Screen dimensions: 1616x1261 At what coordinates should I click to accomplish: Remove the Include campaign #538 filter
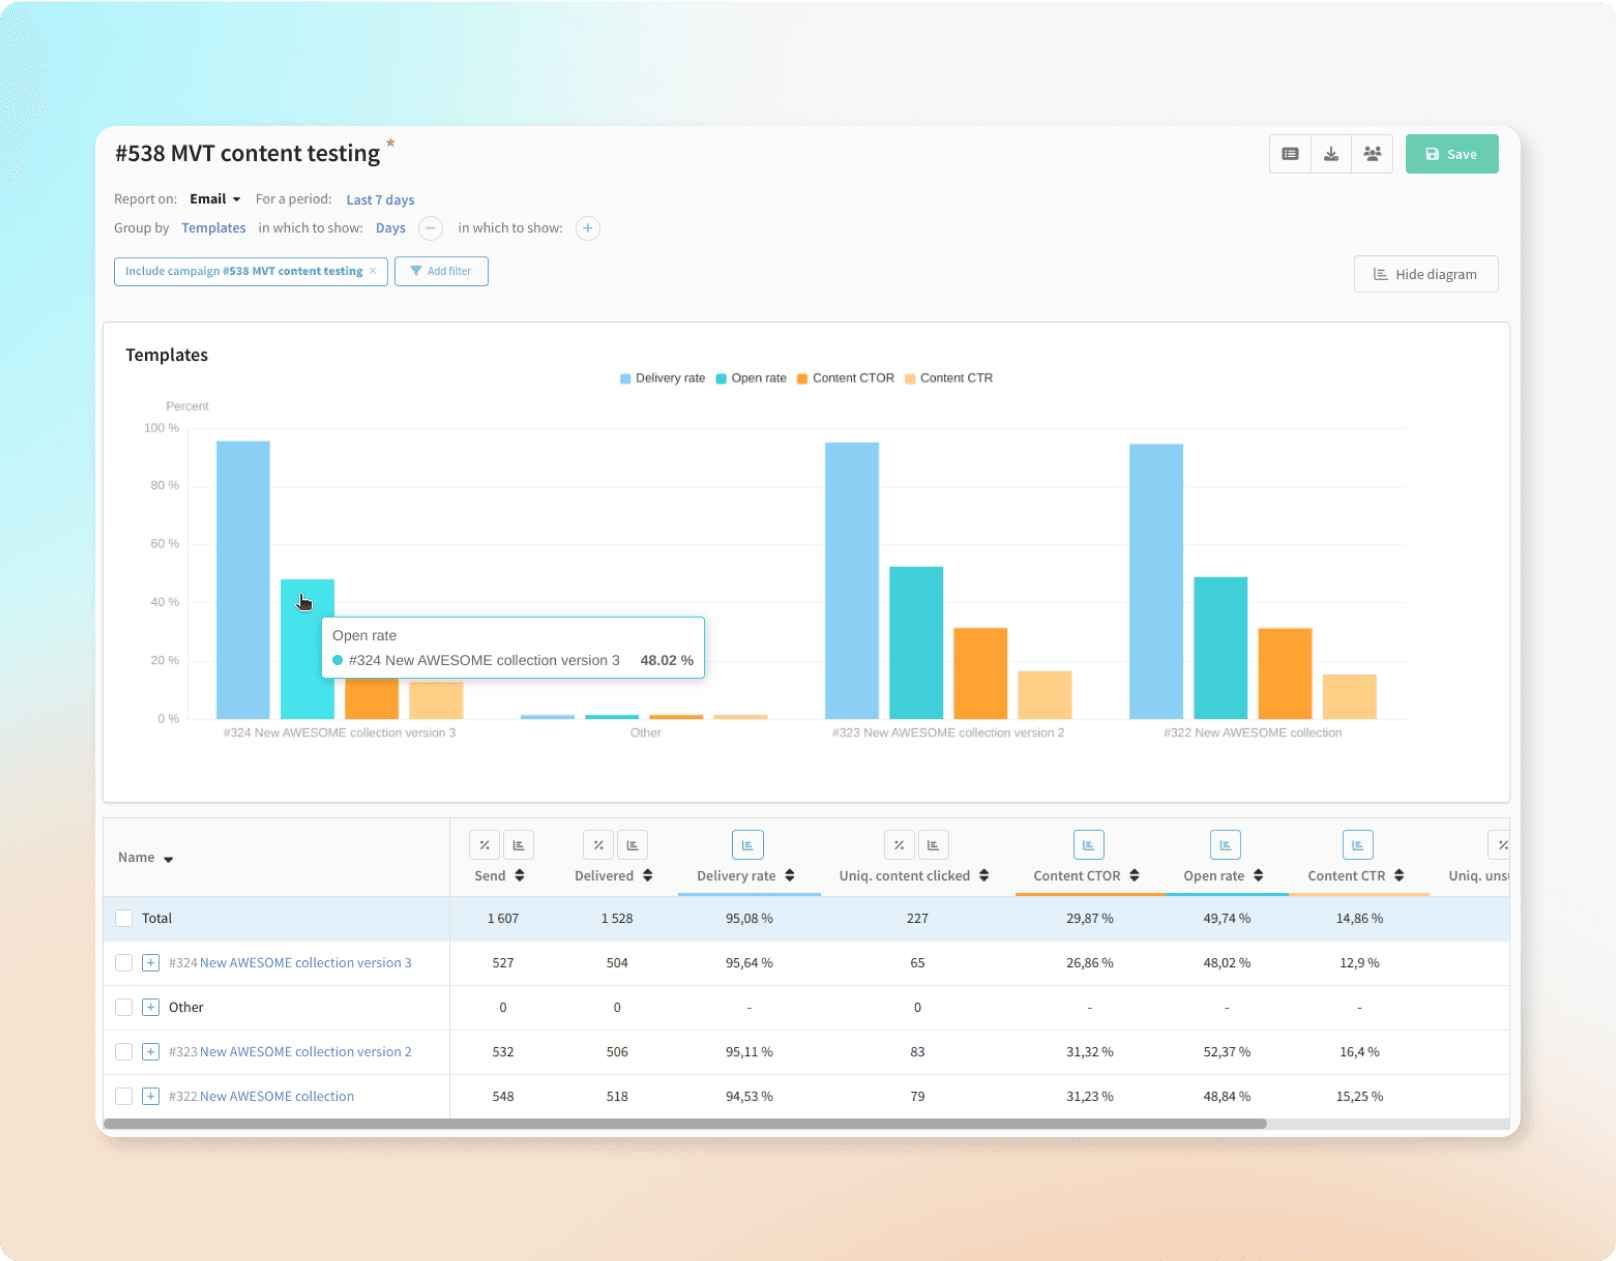[373, 271]
